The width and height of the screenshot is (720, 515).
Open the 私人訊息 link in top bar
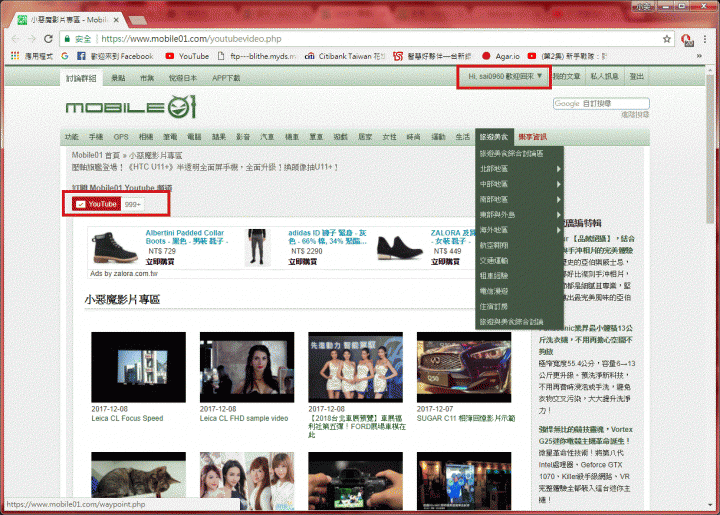pyautogui.click(x=604, y=77)
